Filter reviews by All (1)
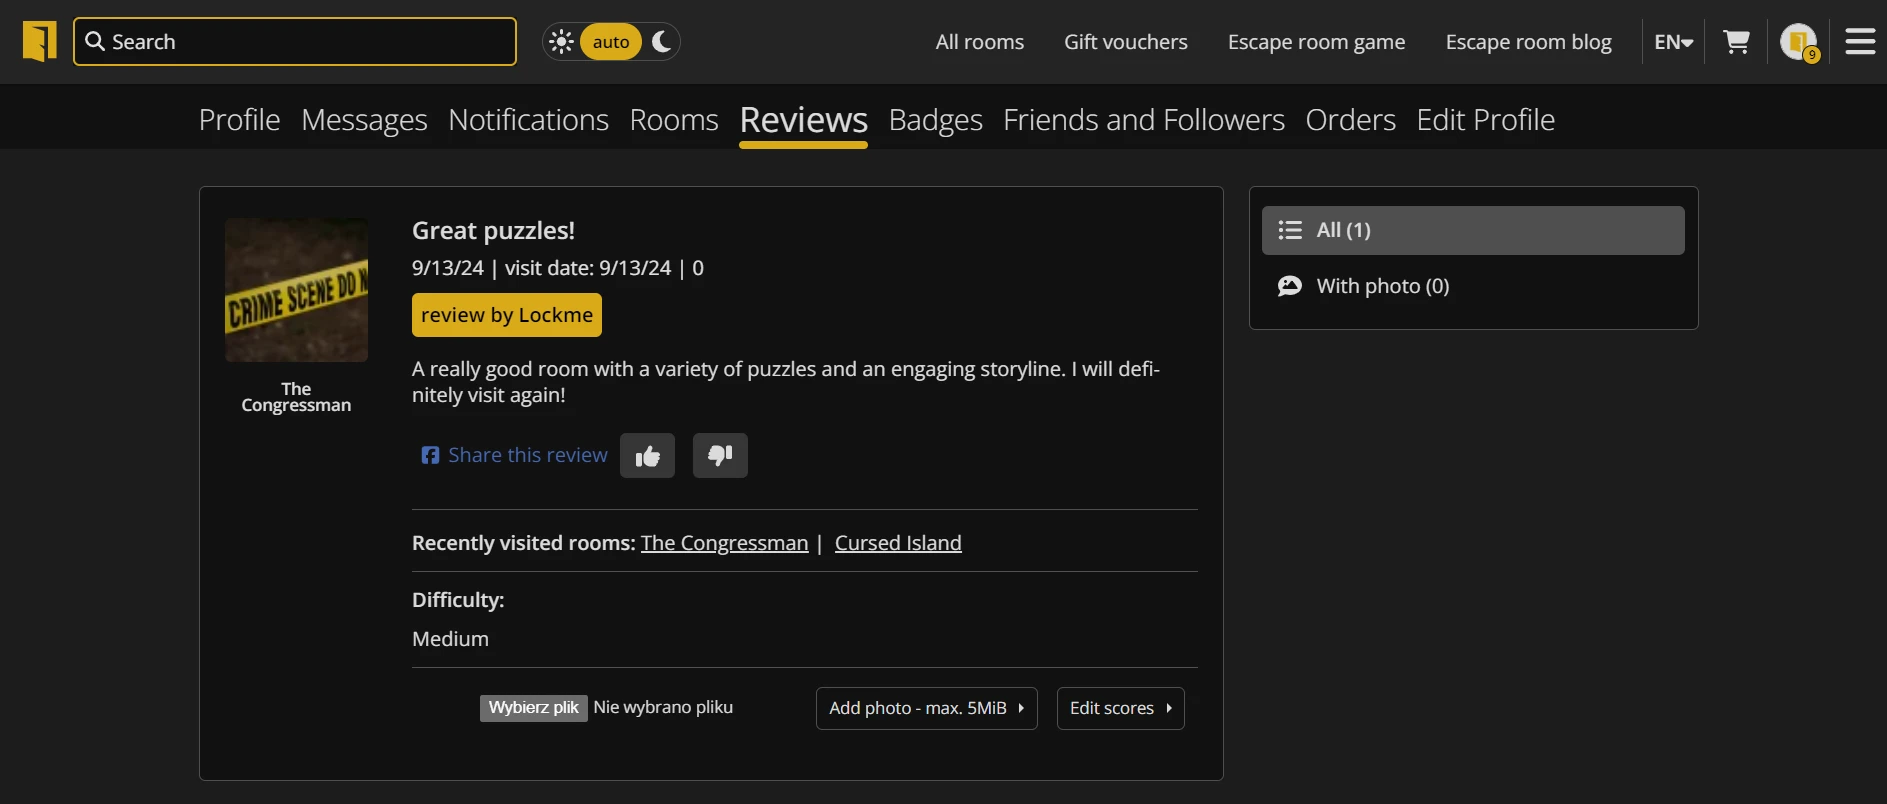This screenshot has height=804, width=1887. [1472, 230]
